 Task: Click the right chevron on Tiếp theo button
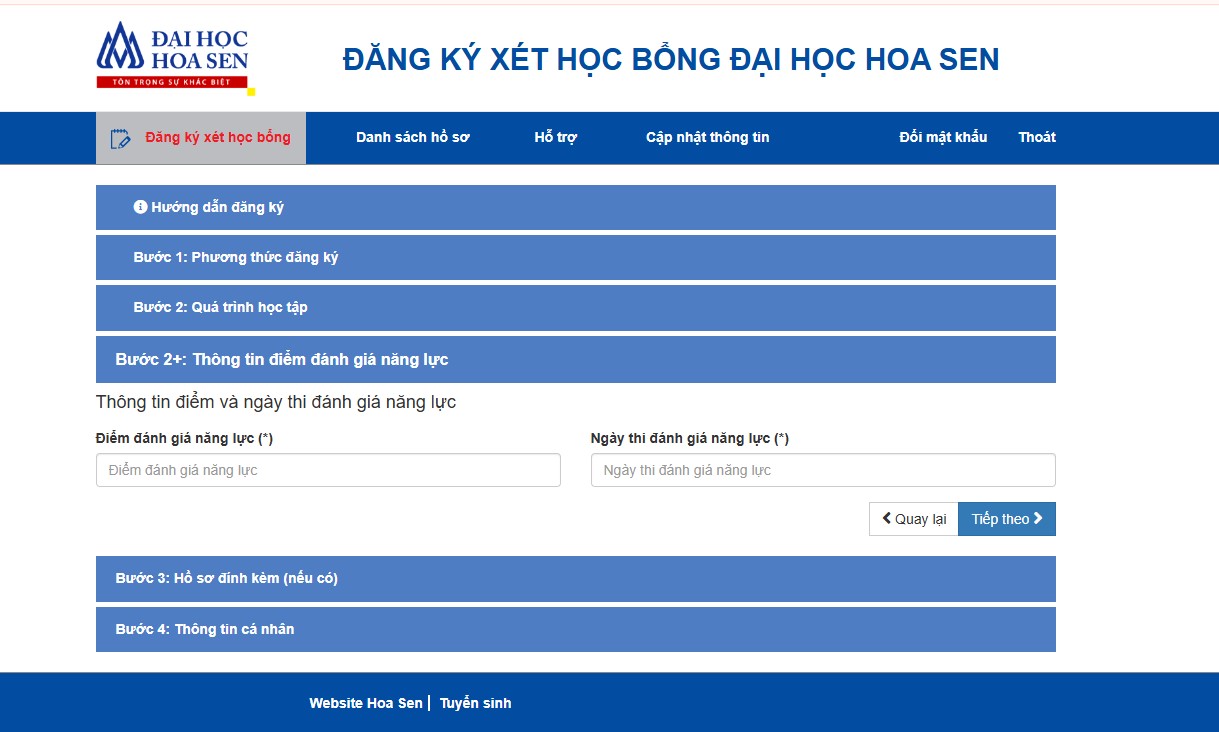click(1037, 518)
